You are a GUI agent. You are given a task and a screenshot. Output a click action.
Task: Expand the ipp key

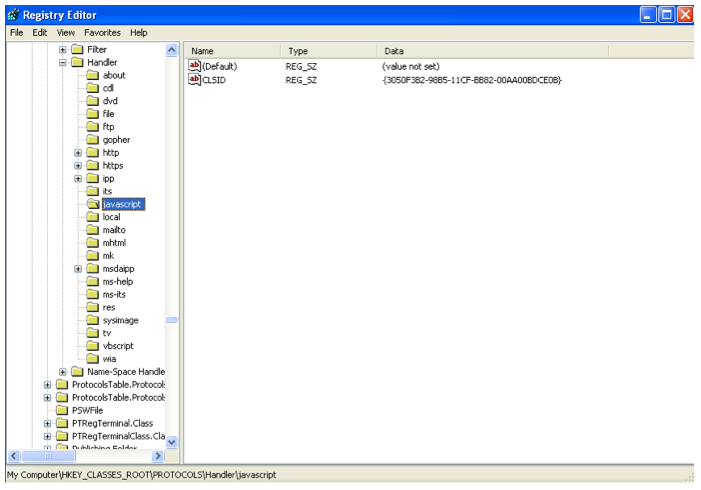[x=78, y=179]
